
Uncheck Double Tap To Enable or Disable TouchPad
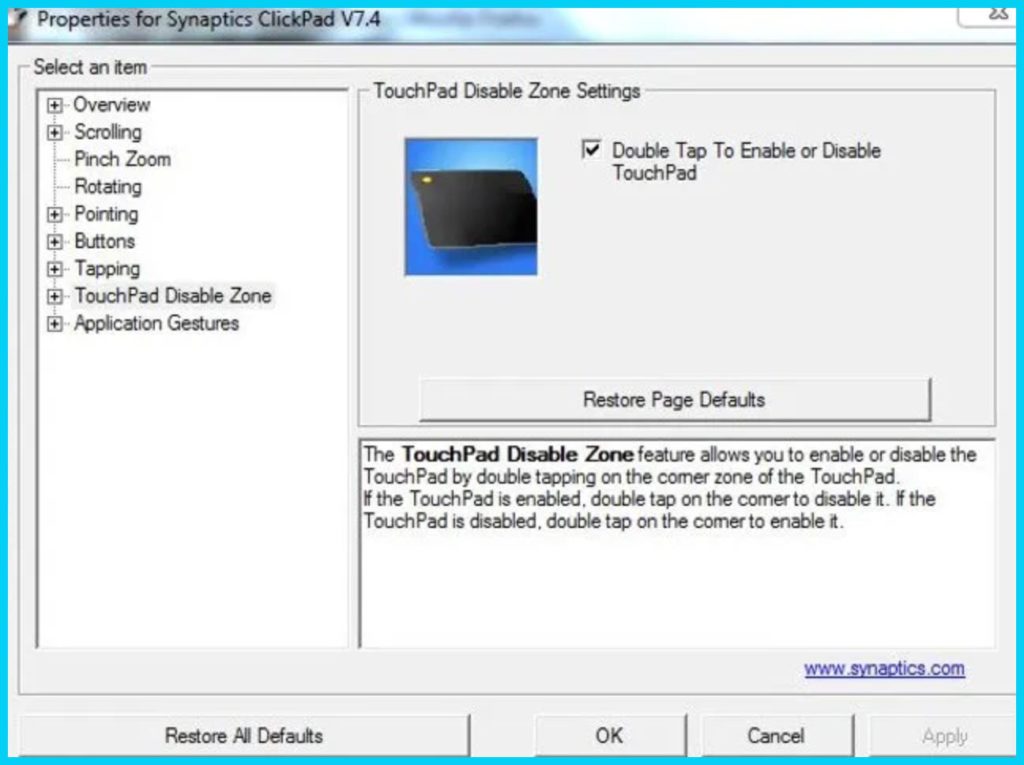[x=591, y=150]
